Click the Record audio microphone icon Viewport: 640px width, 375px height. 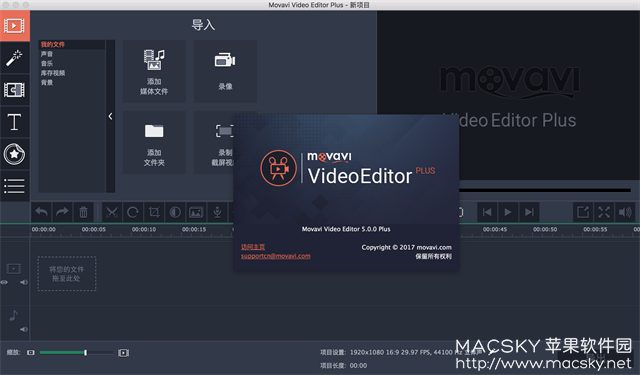coord(217,212)
